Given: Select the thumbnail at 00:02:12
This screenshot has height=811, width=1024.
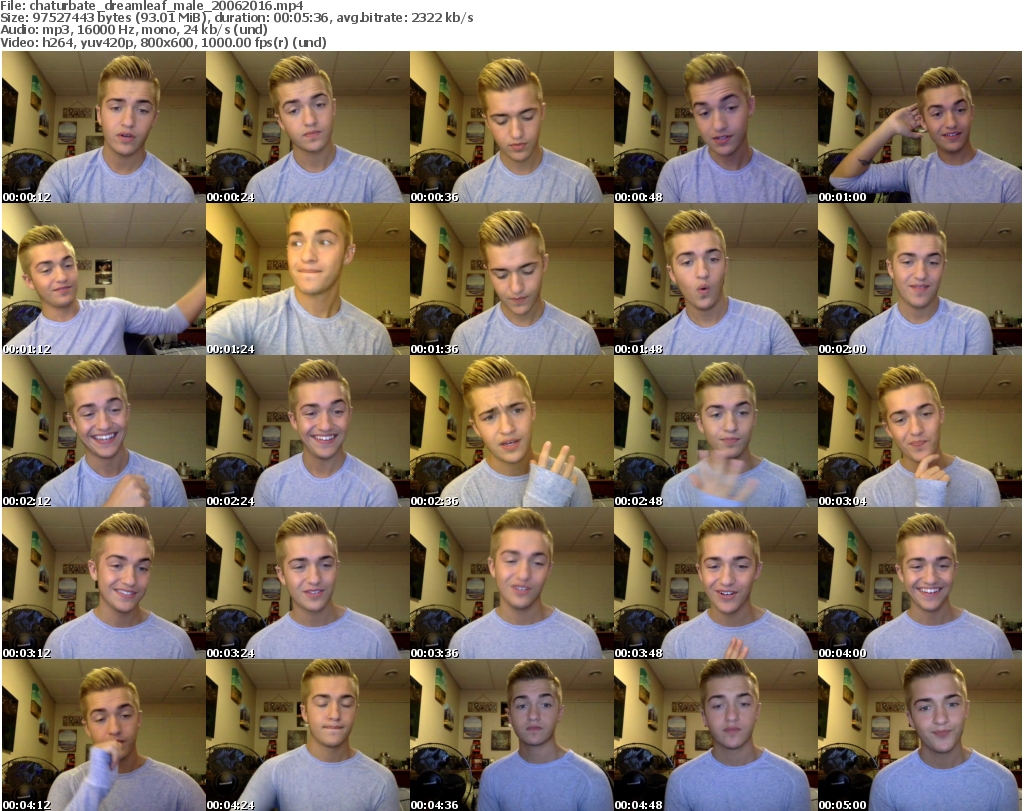Looking at the screenshot, I should [x=104, y=432].
